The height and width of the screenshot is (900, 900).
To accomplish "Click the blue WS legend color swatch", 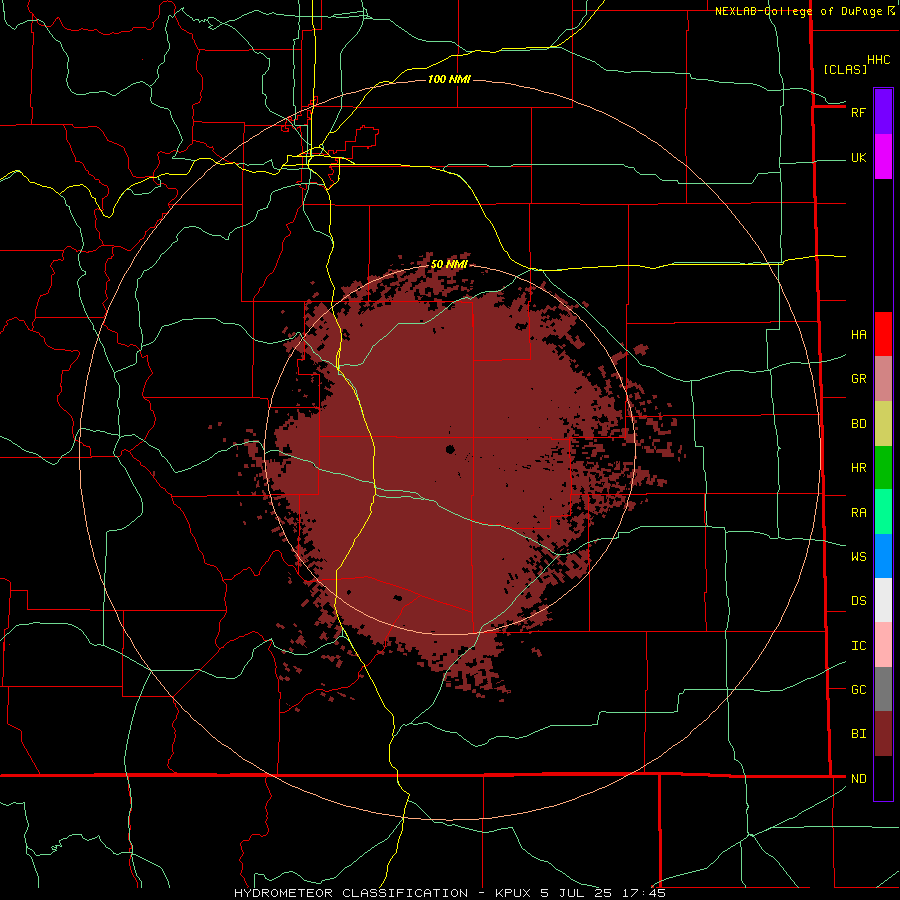I will (x=883, y=556).
